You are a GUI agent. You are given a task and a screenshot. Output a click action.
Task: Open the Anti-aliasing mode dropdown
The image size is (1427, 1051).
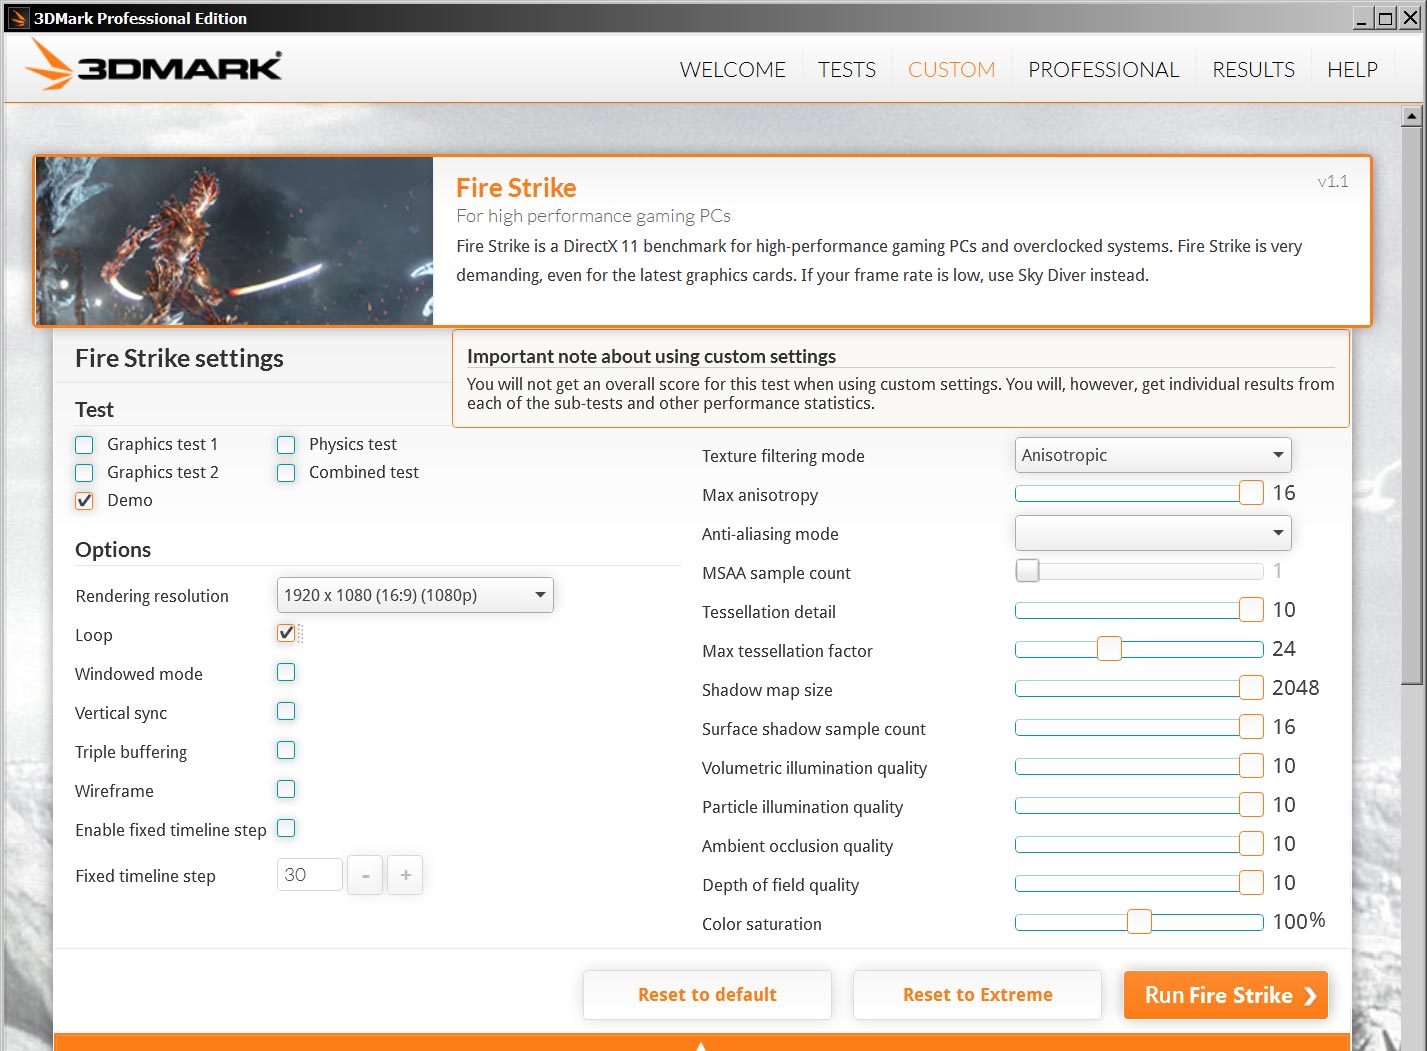(1152, 533)
